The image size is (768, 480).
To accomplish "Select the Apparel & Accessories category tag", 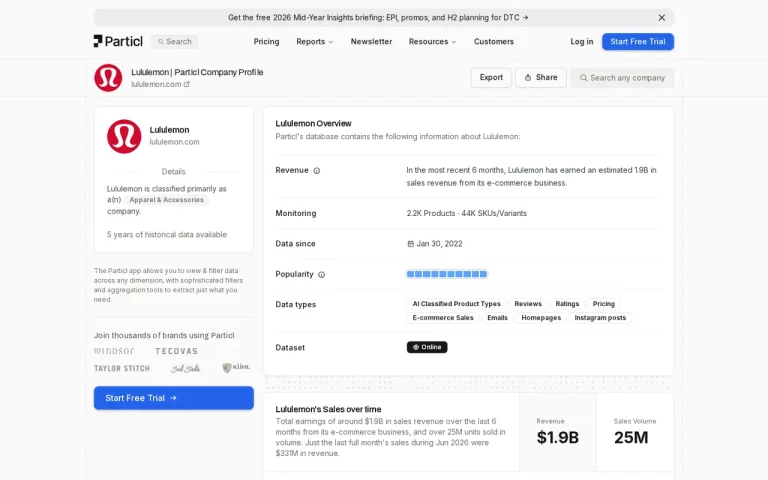I will pyautogui.click(x=167, y=200).
